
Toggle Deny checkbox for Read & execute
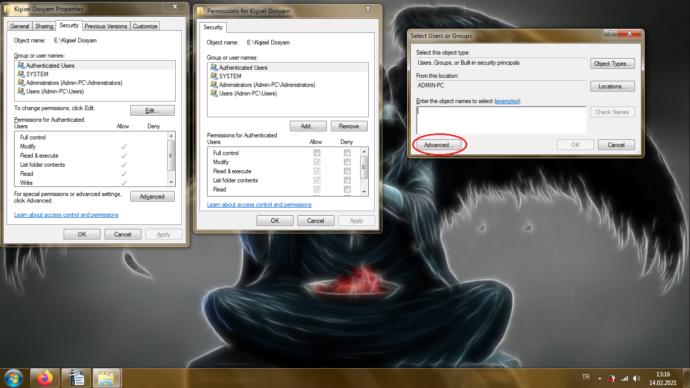tap(347, 171)
